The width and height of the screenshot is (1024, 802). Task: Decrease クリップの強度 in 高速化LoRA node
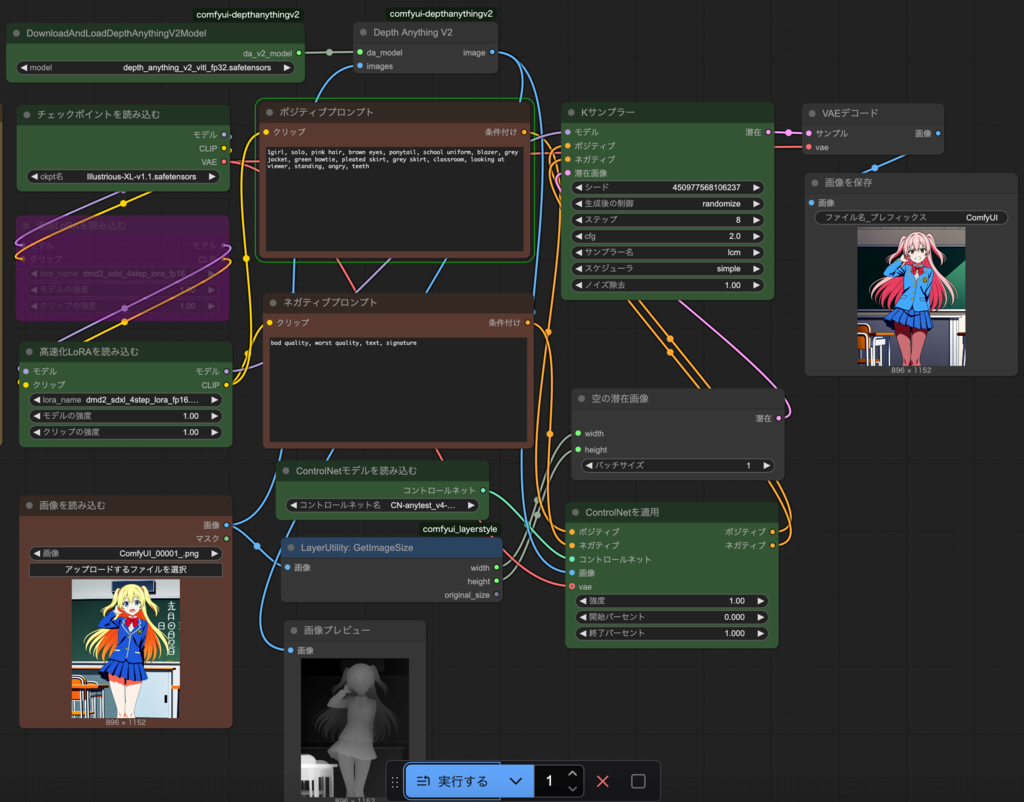37,432
